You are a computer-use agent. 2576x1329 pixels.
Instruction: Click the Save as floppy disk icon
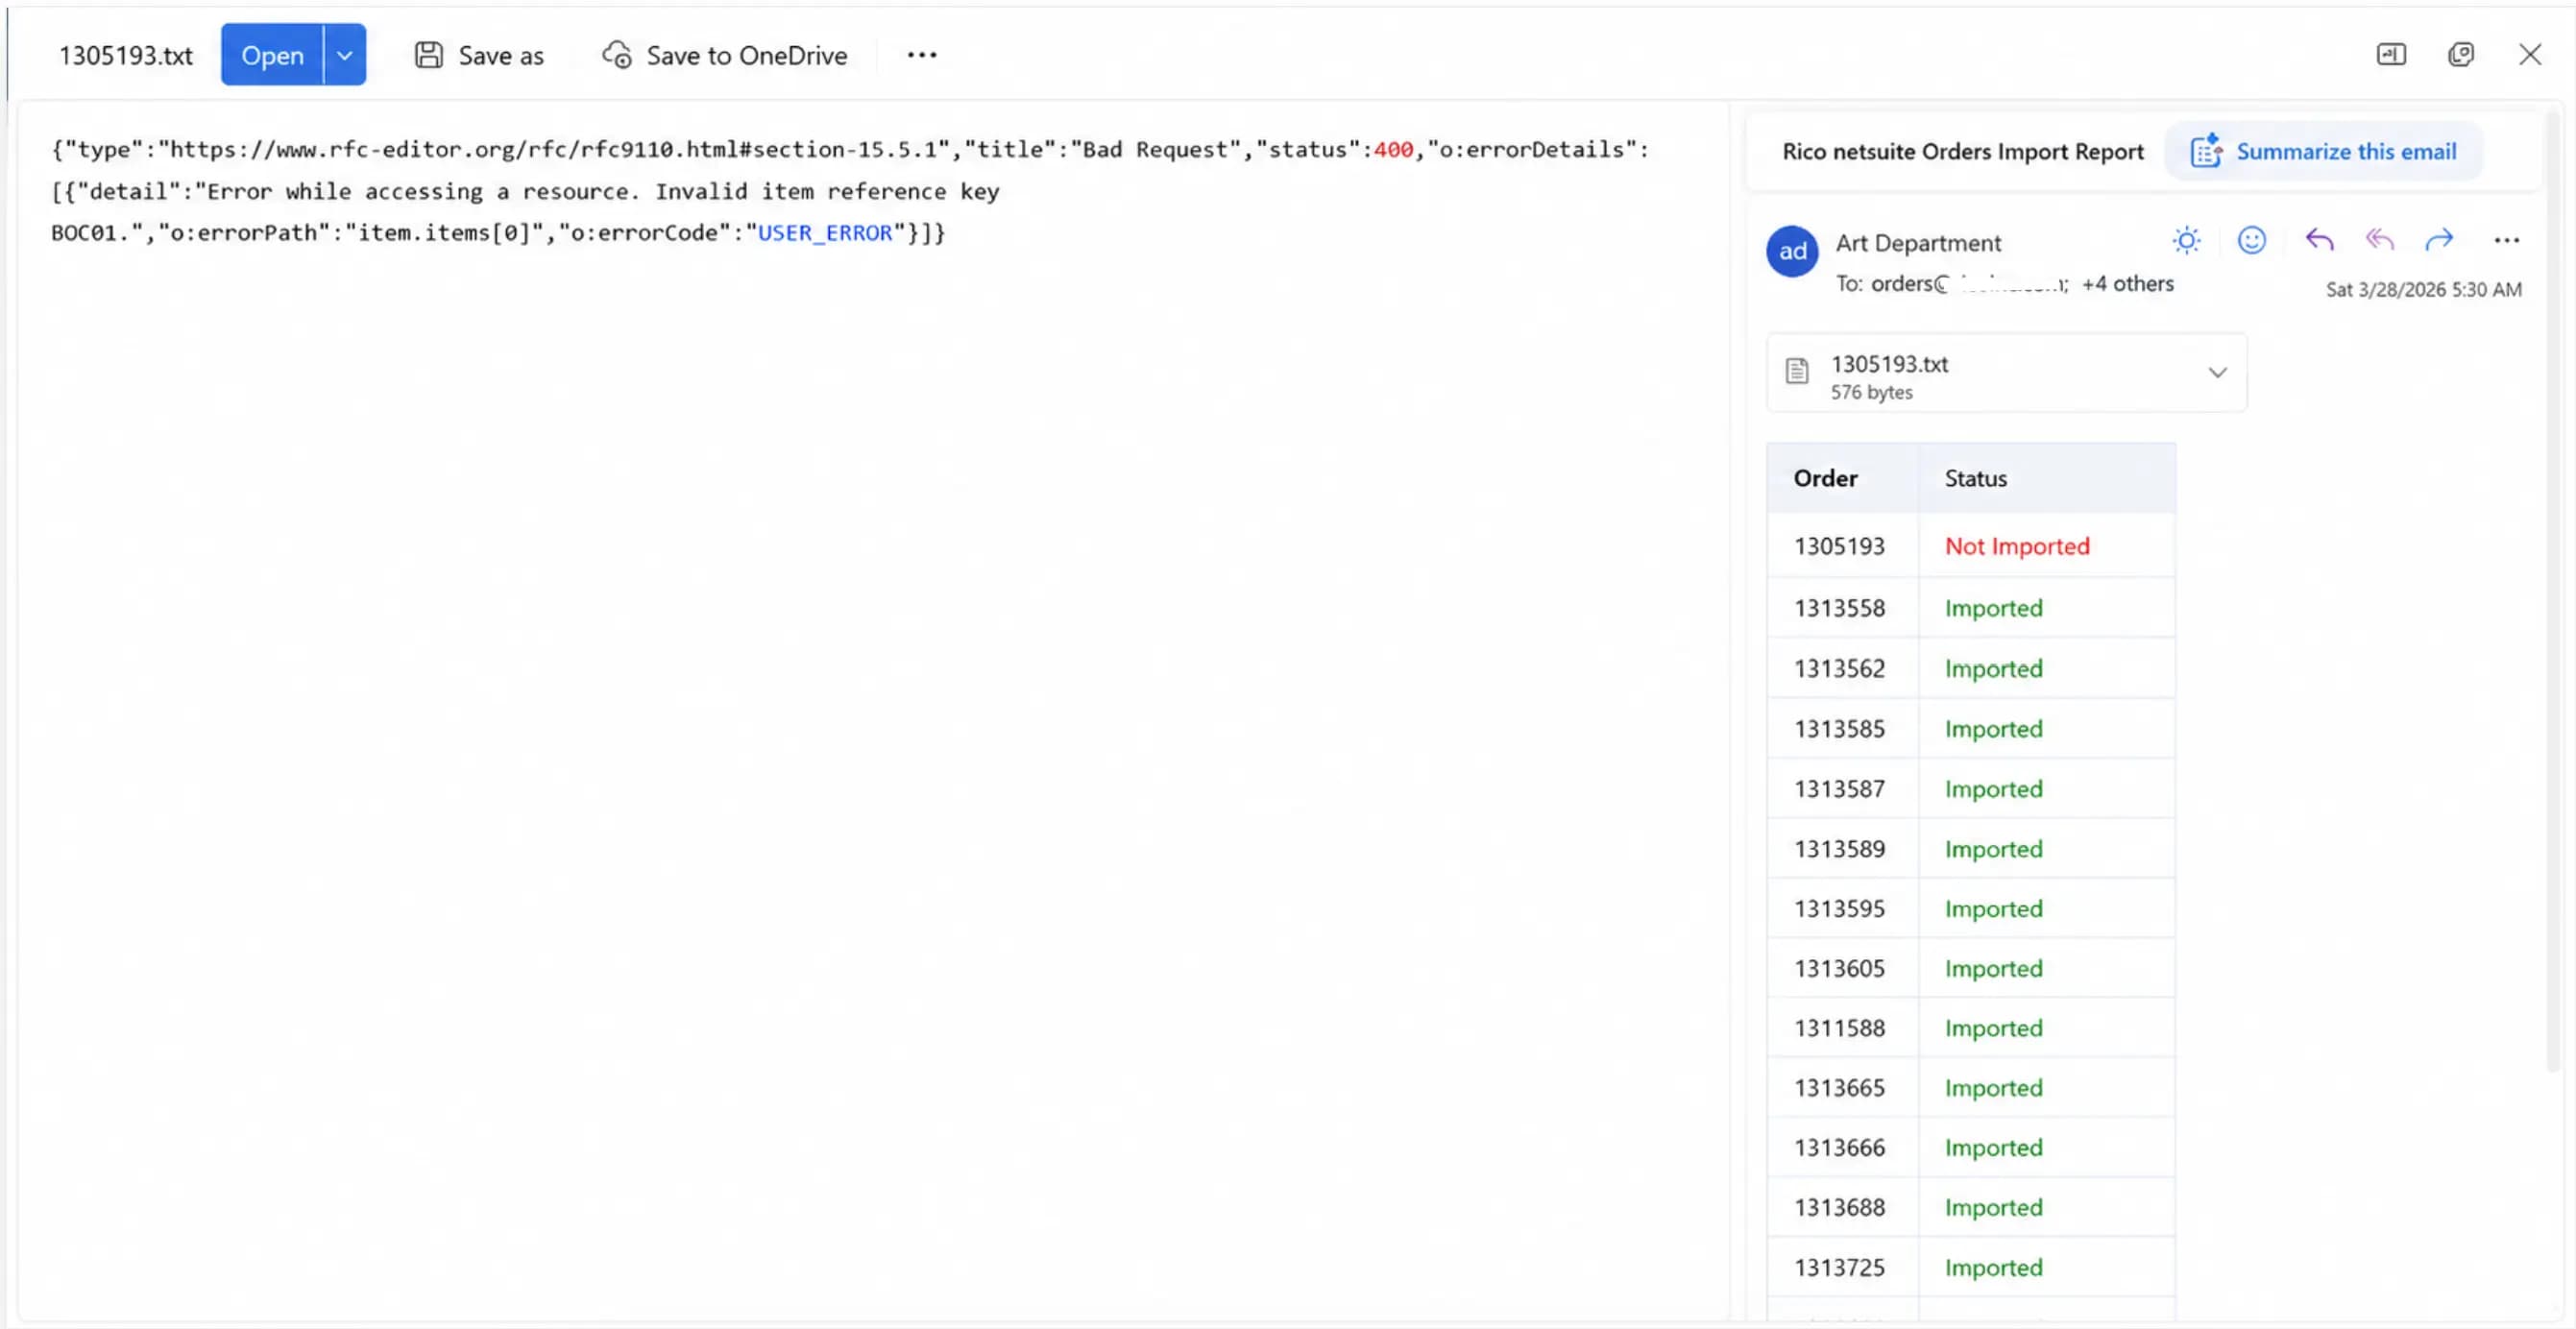click(429, 55)
